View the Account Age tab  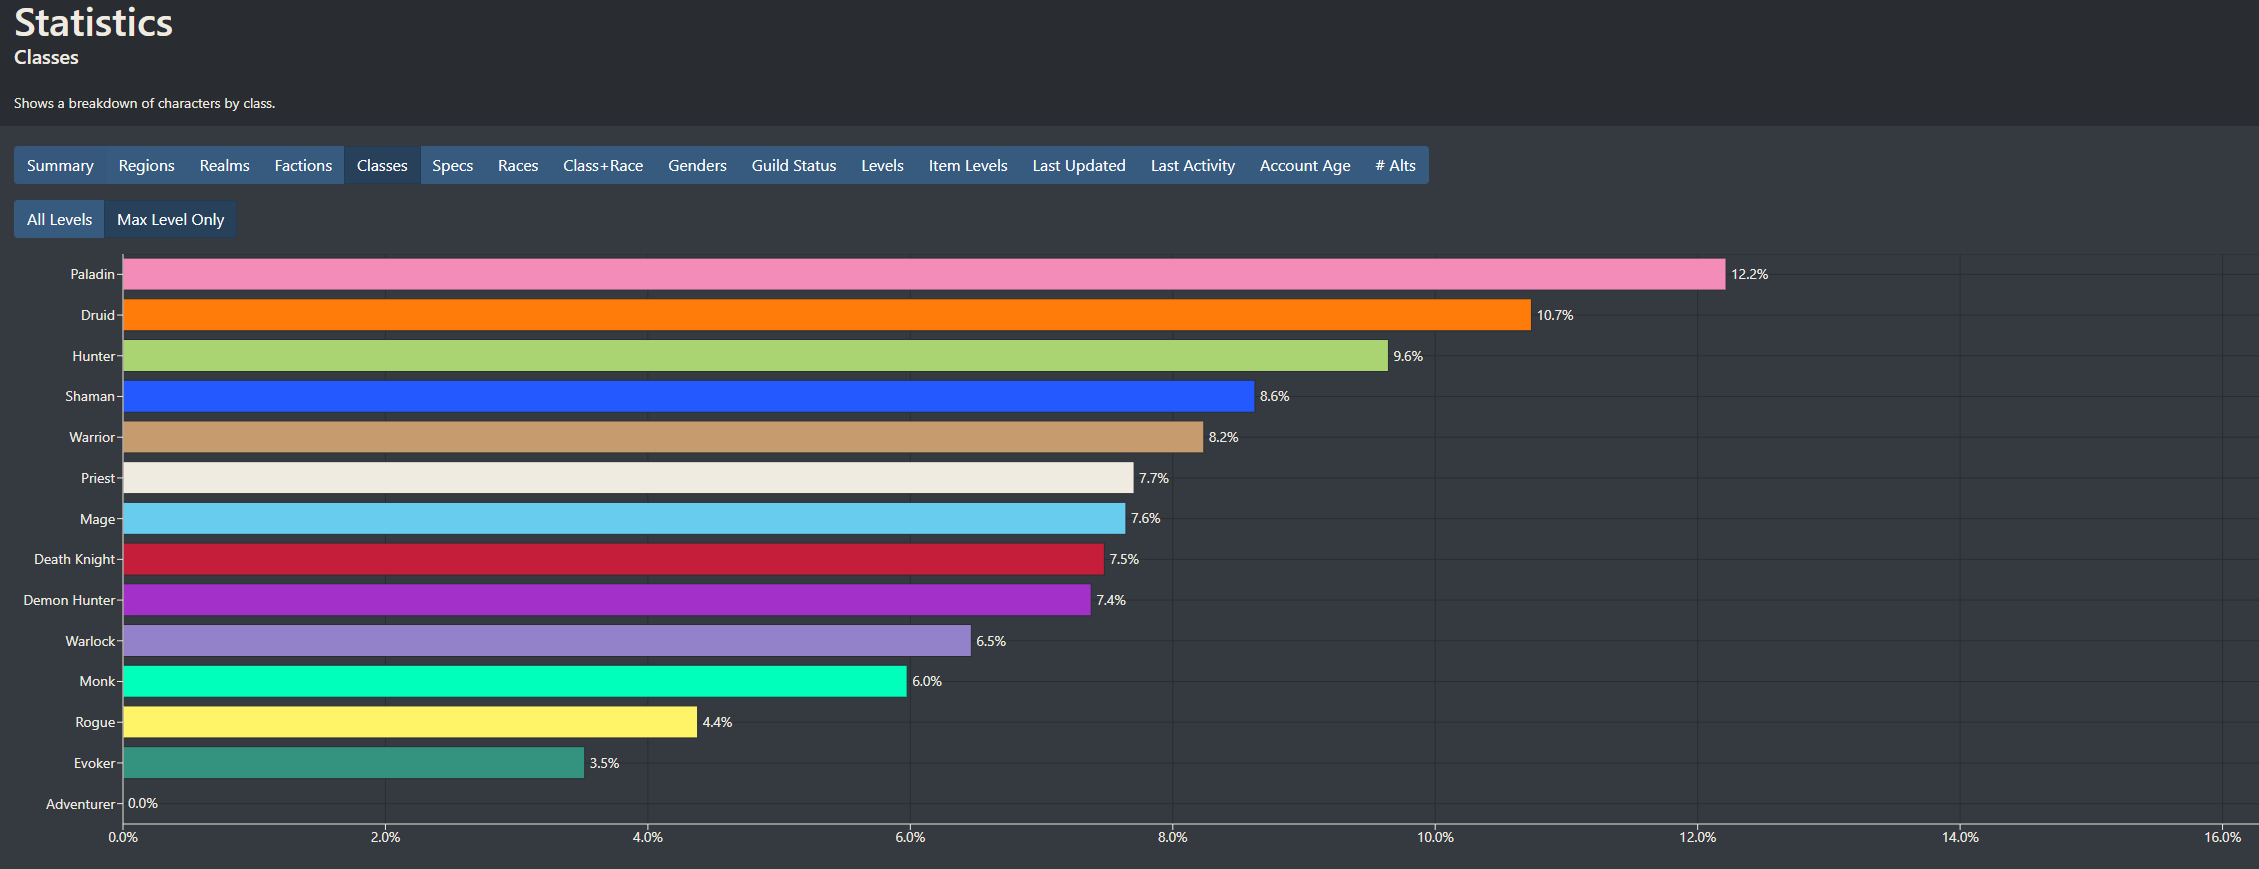pos(1305,165)
